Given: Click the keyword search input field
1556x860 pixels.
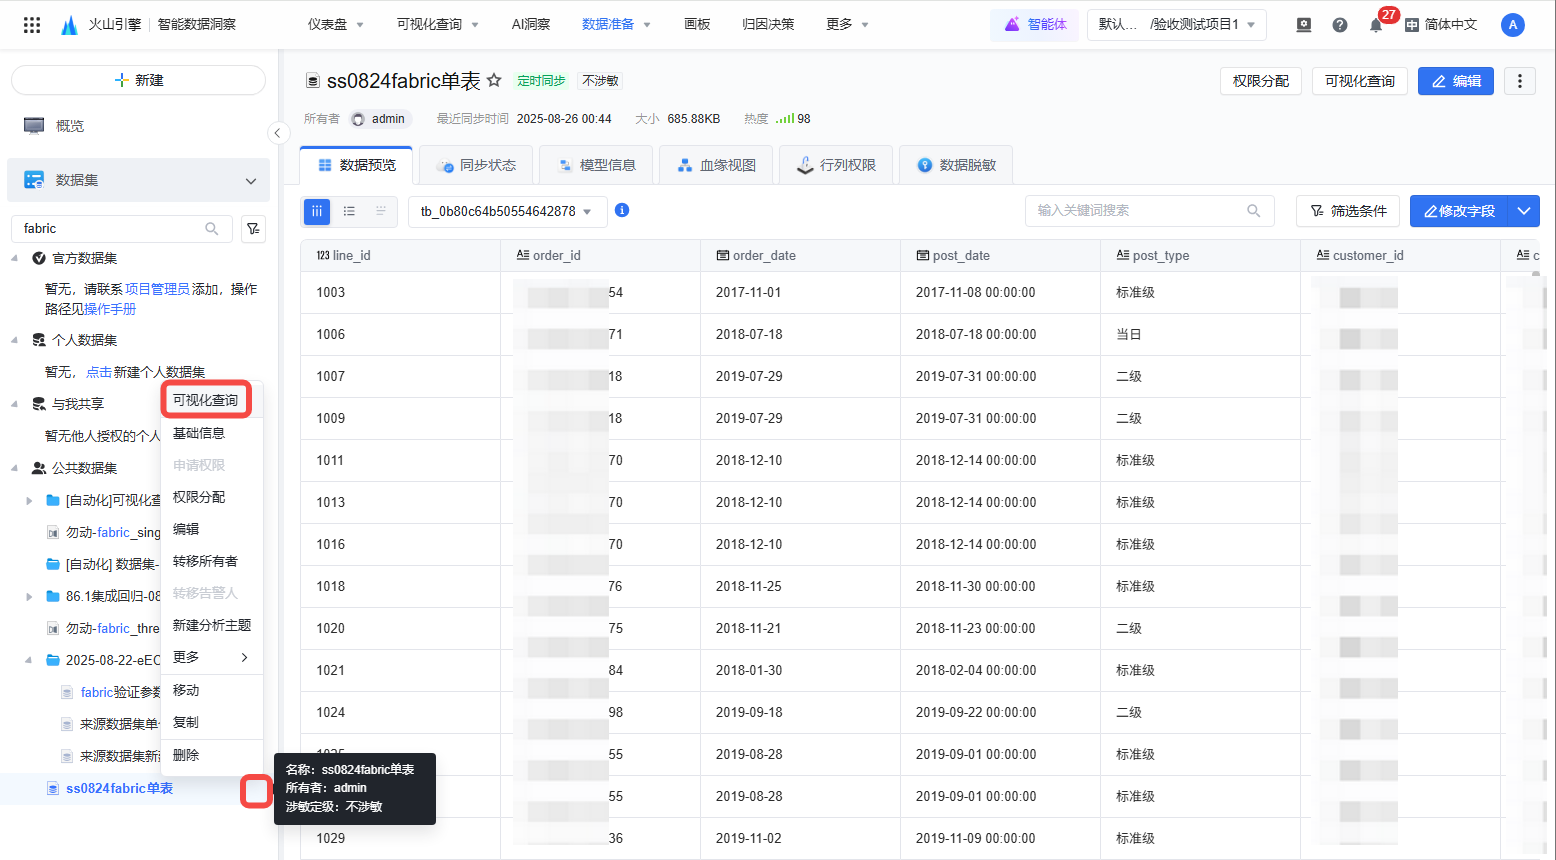Looking at the screenshot, I should [1140, 211].
